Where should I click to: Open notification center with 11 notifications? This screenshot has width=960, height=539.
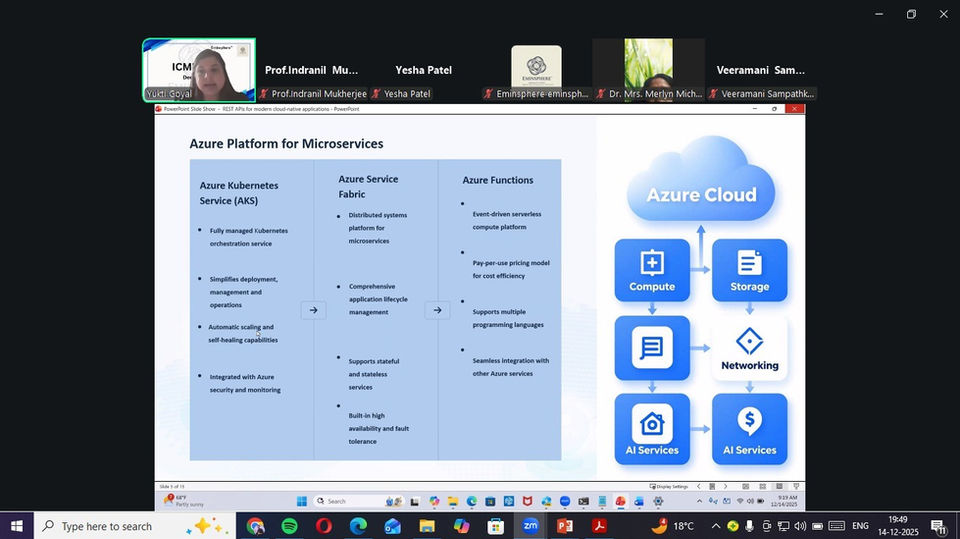[x=939, y=526]
